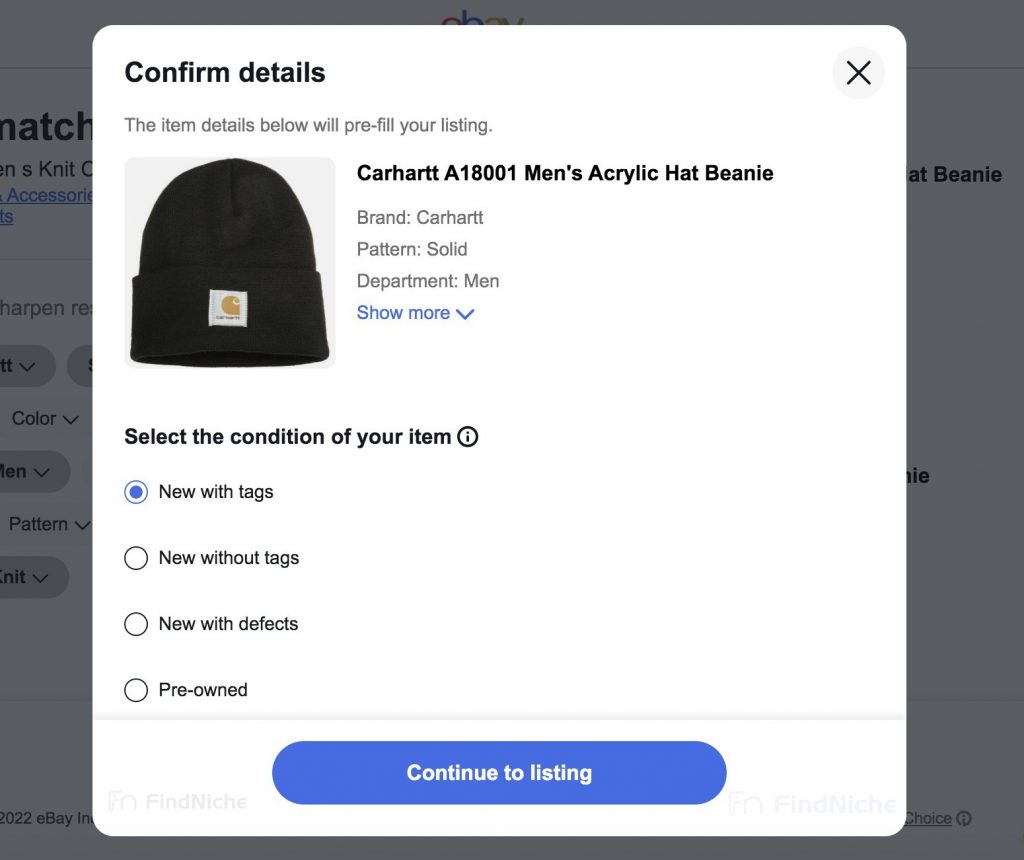
Task: Click the Carhartt A18001 product title
Action: coord(565,173)
